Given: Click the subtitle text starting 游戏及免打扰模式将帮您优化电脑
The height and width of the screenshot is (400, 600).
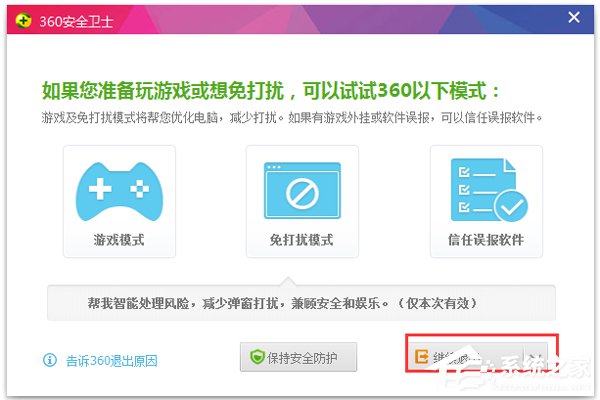Looking at the screenshot, I should 292,118.
